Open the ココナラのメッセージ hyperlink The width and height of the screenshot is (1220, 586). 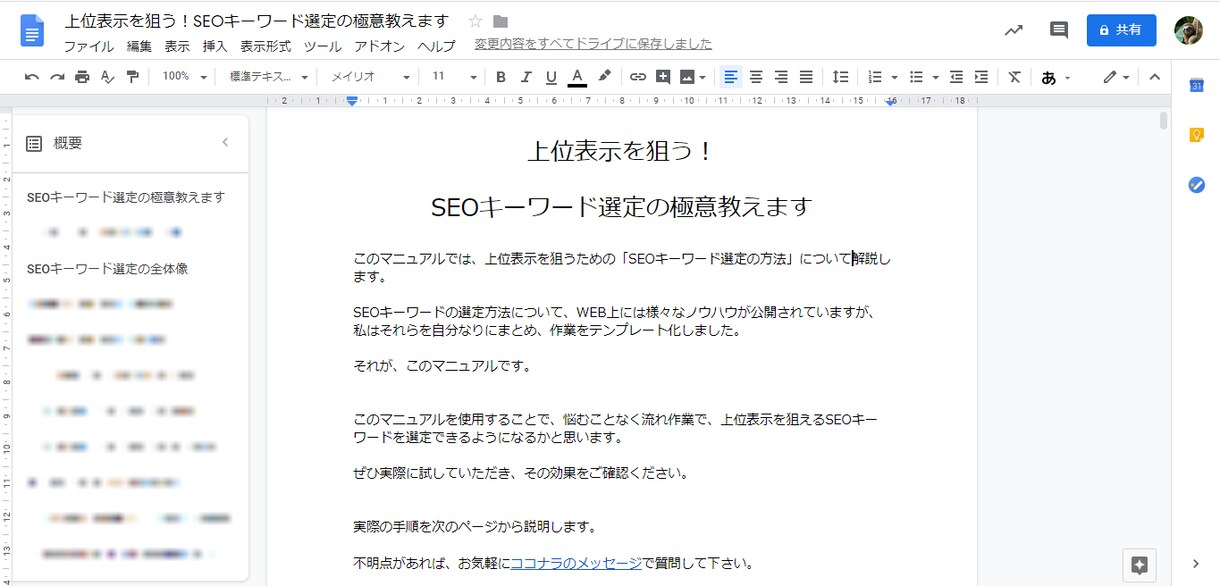[576, 563]
